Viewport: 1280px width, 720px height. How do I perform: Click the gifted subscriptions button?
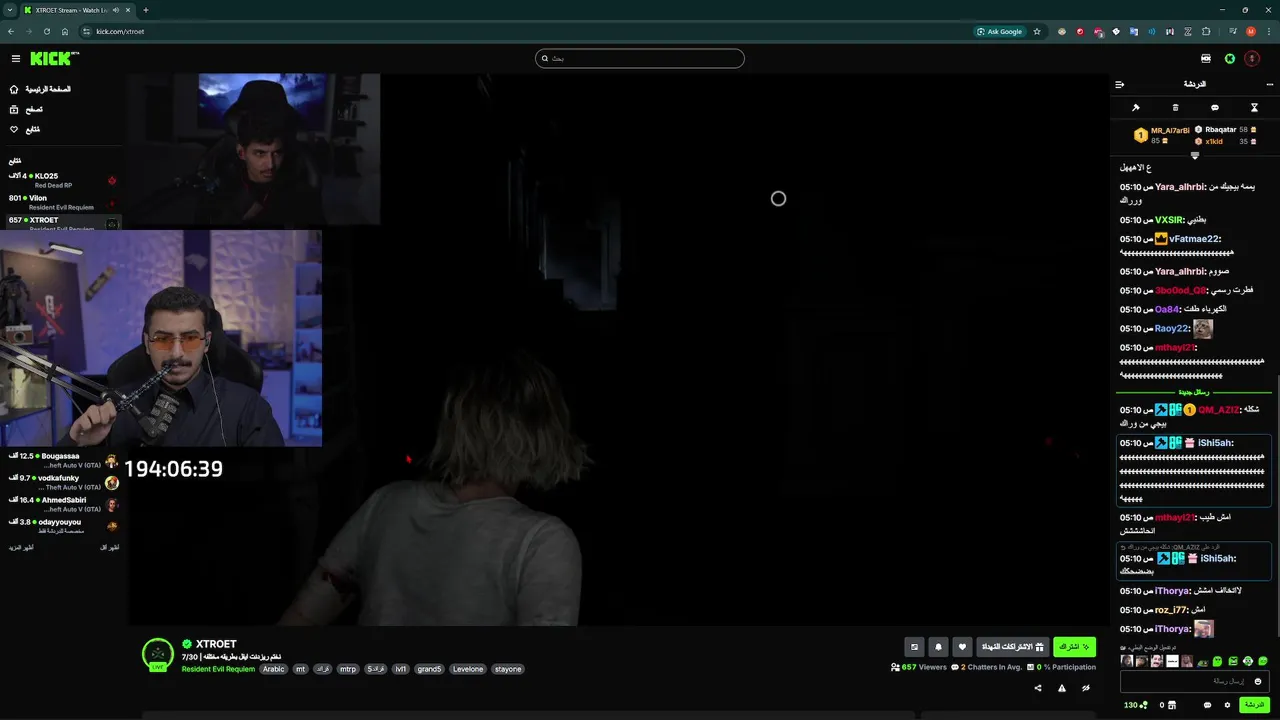point(1012,647)
